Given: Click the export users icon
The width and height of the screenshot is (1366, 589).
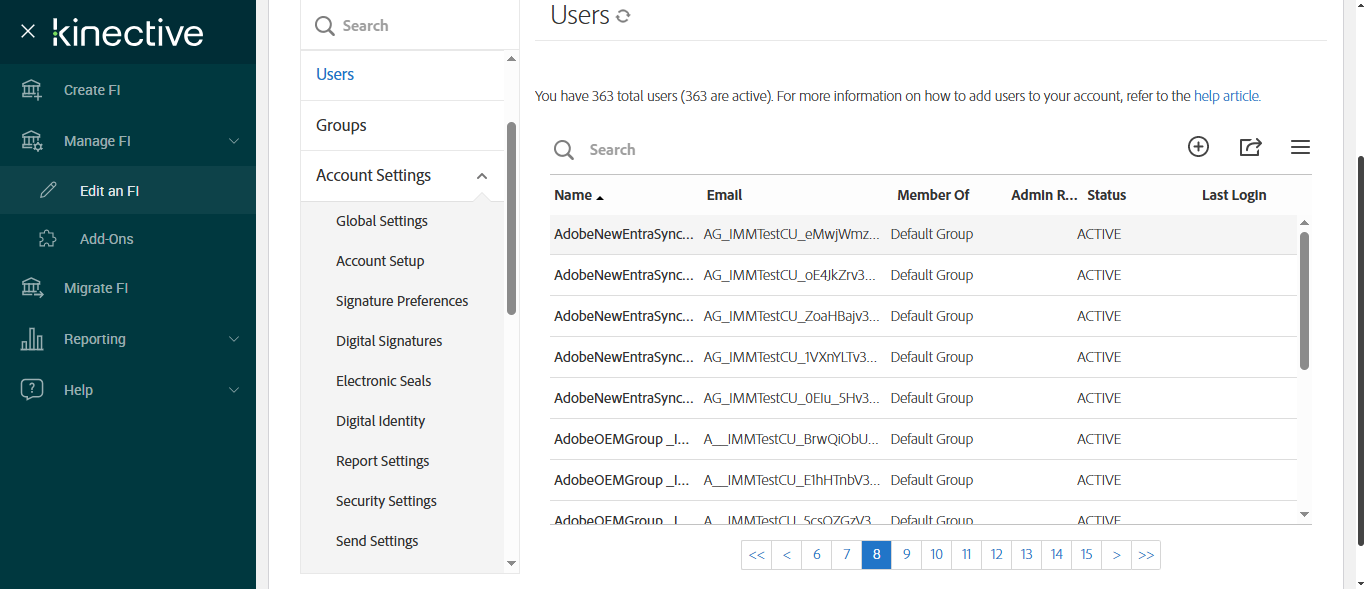Looking at the screenshot, I should tap(1250, 147).
